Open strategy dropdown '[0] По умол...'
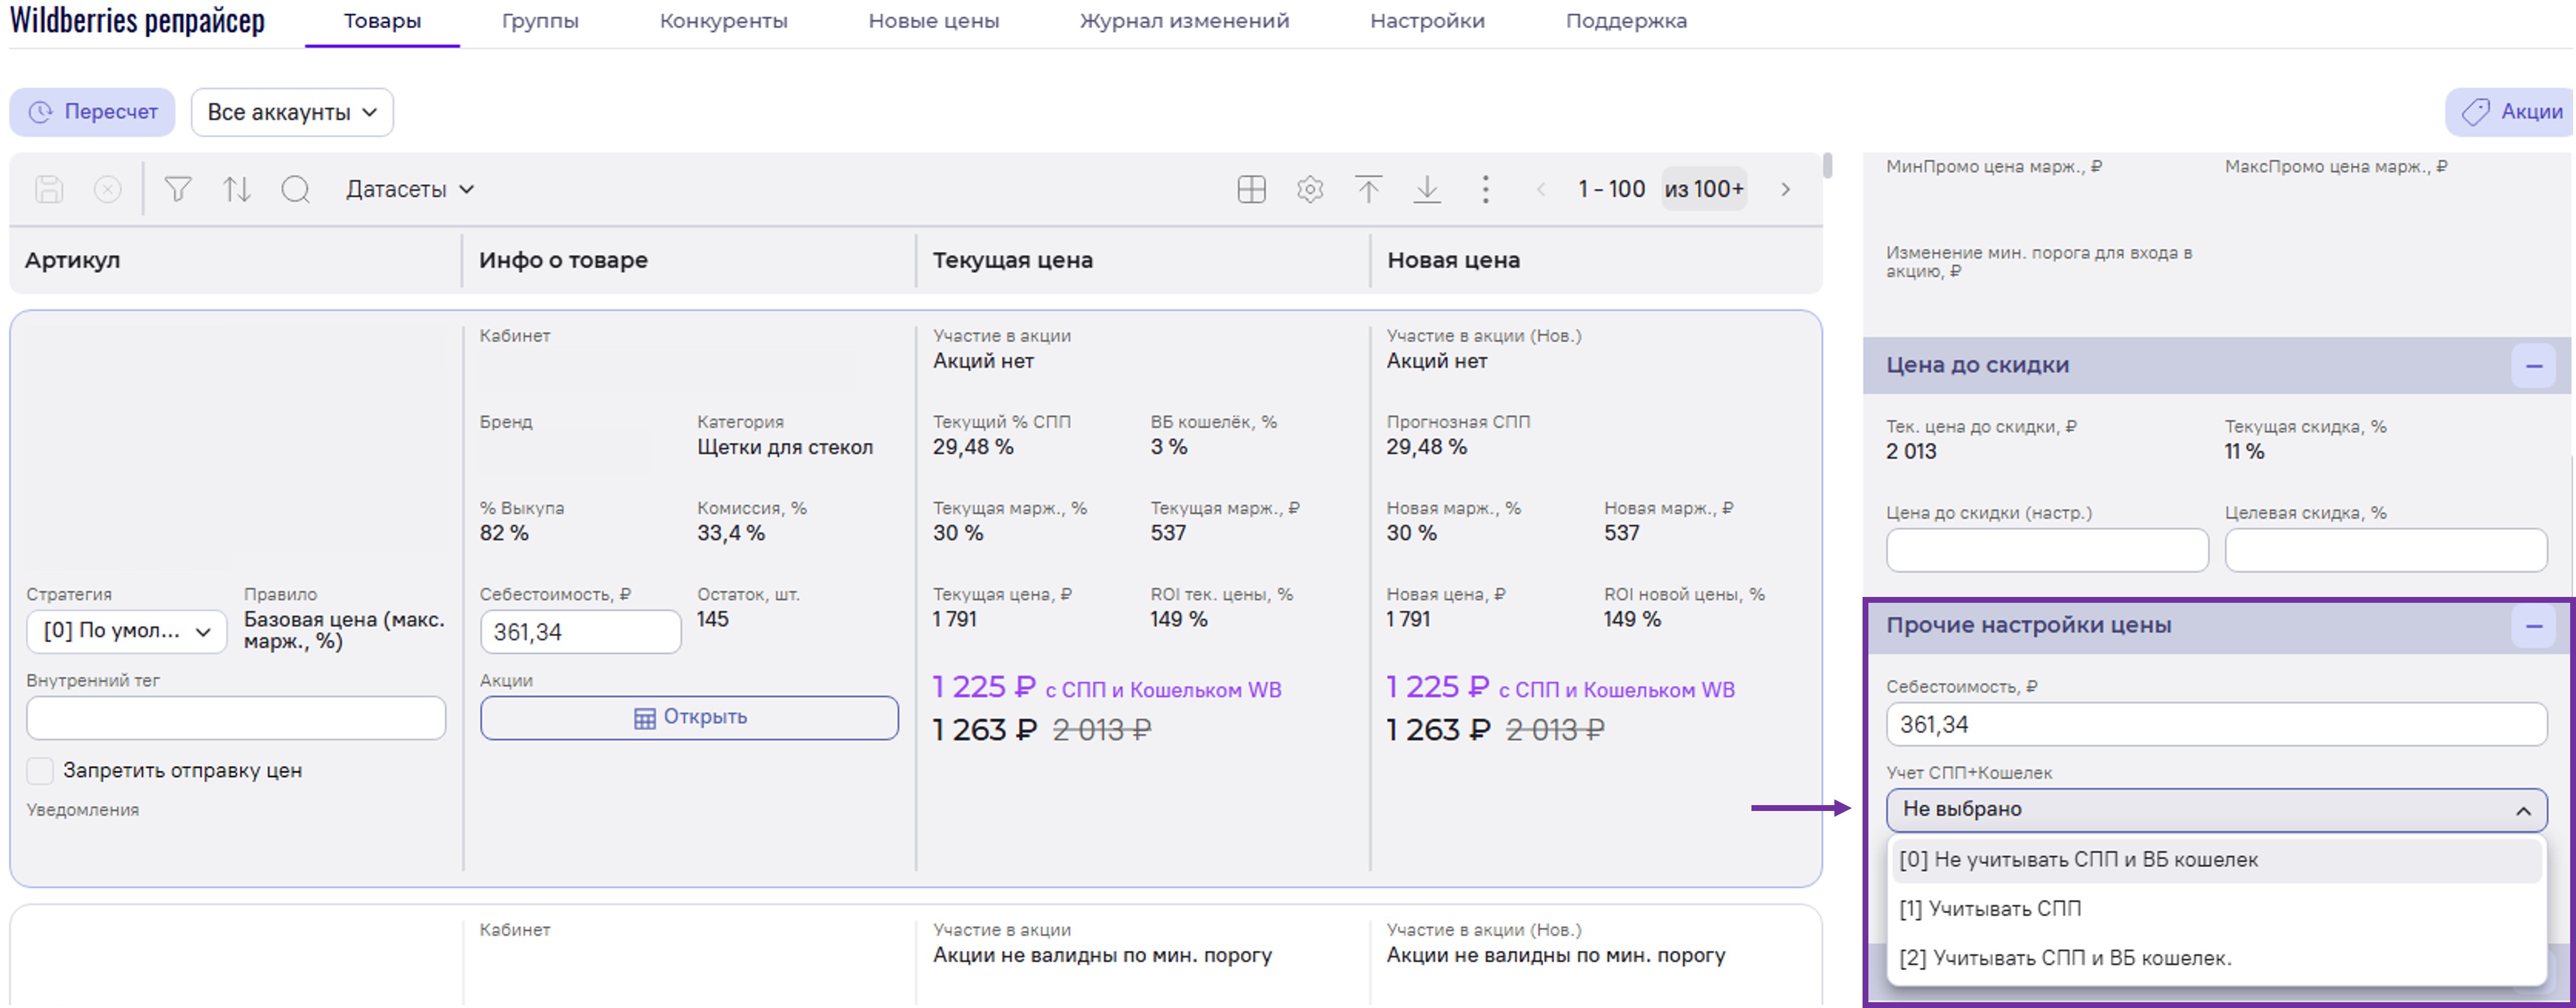Screen dimensions: 2576x1008 (x=127, y=631)
